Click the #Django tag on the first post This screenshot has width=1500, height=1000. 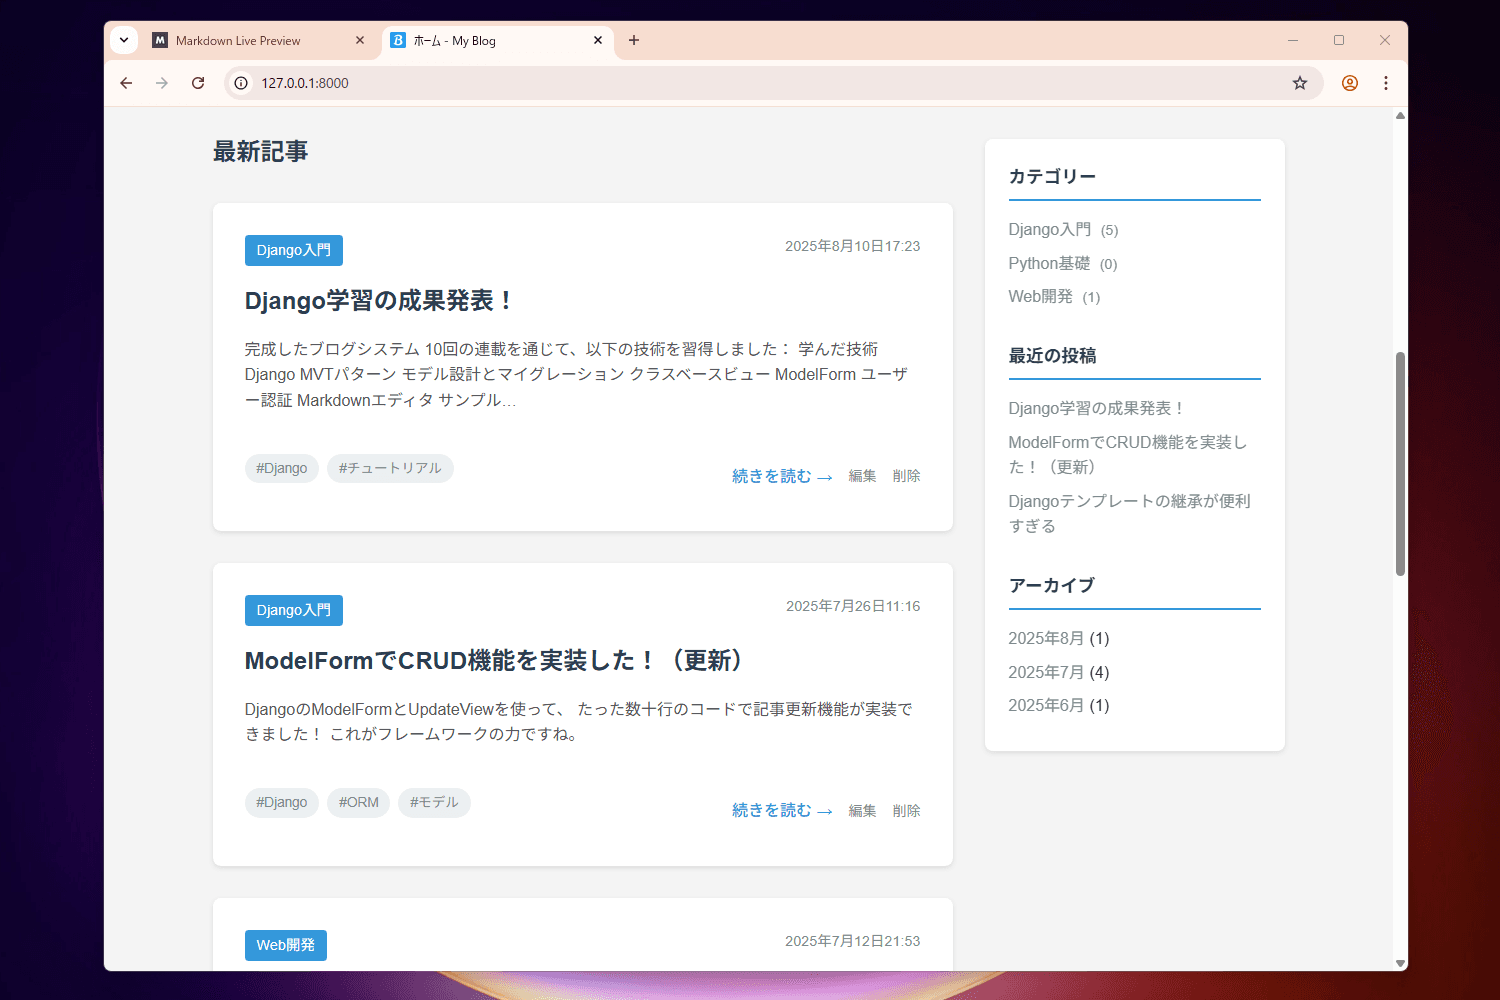tap(282, 468)
